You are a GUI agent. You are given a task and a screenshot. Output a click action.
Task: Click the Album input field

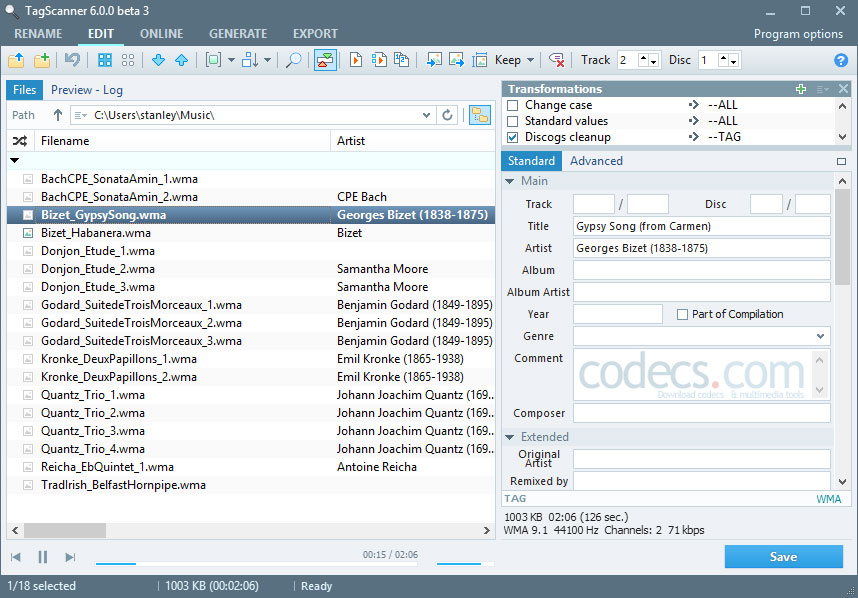click(x=702, y=270)
